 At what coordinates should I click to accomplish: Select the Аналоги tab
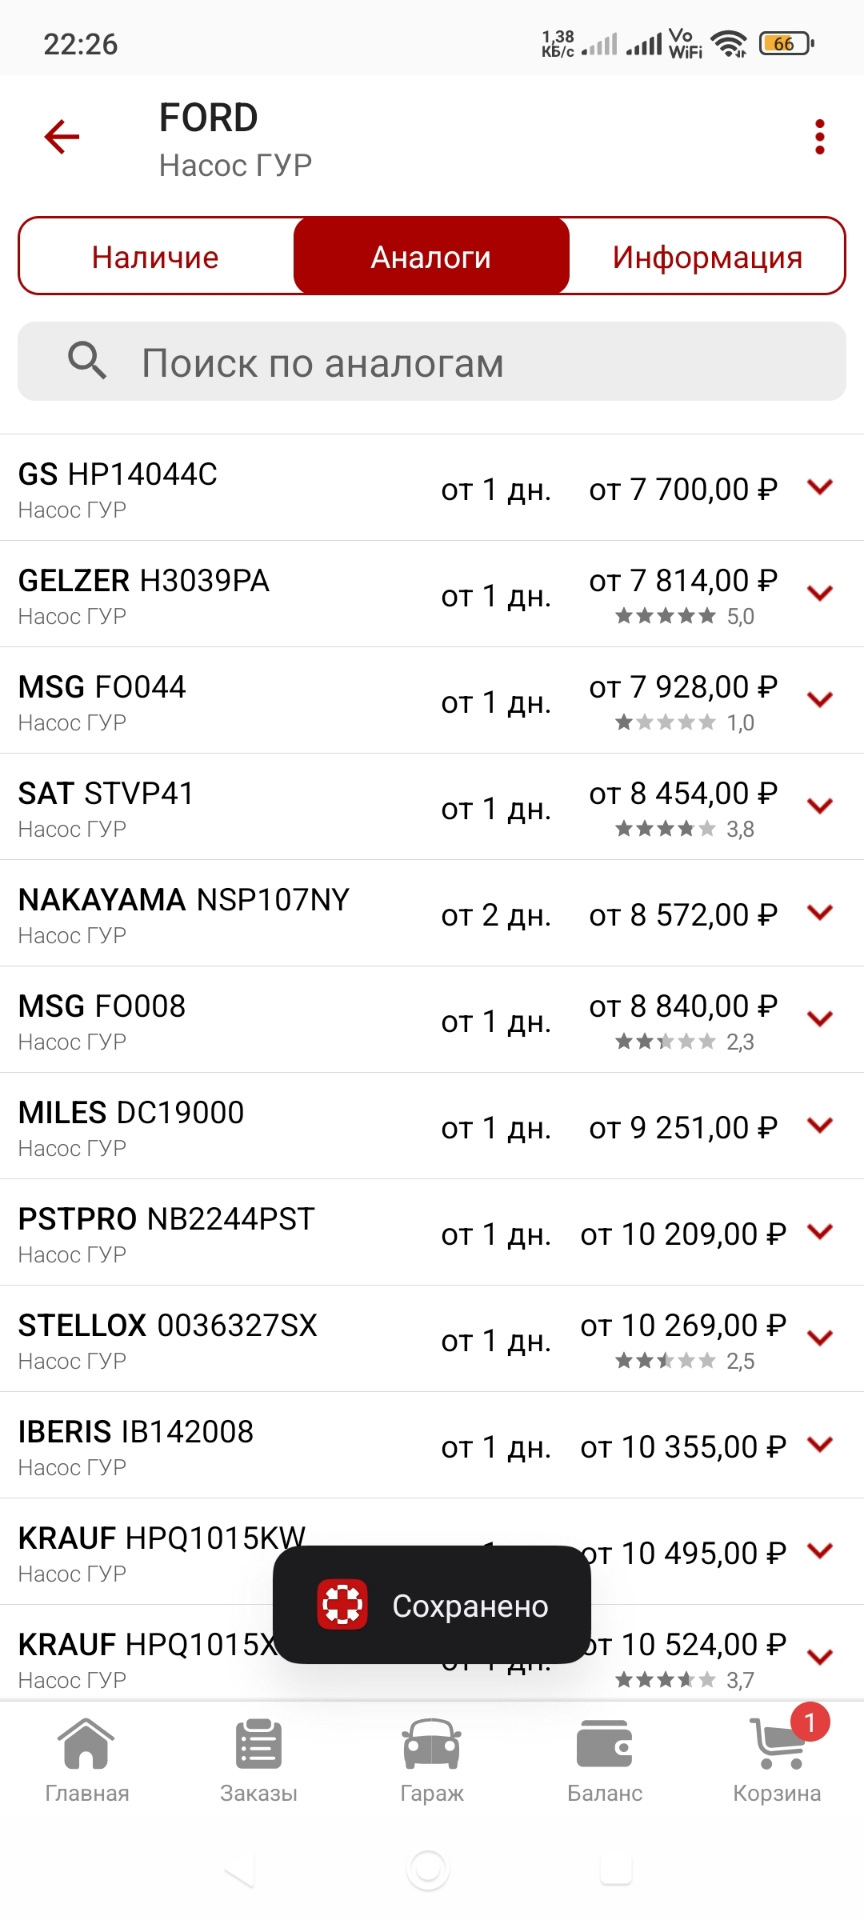coord(431,257)
